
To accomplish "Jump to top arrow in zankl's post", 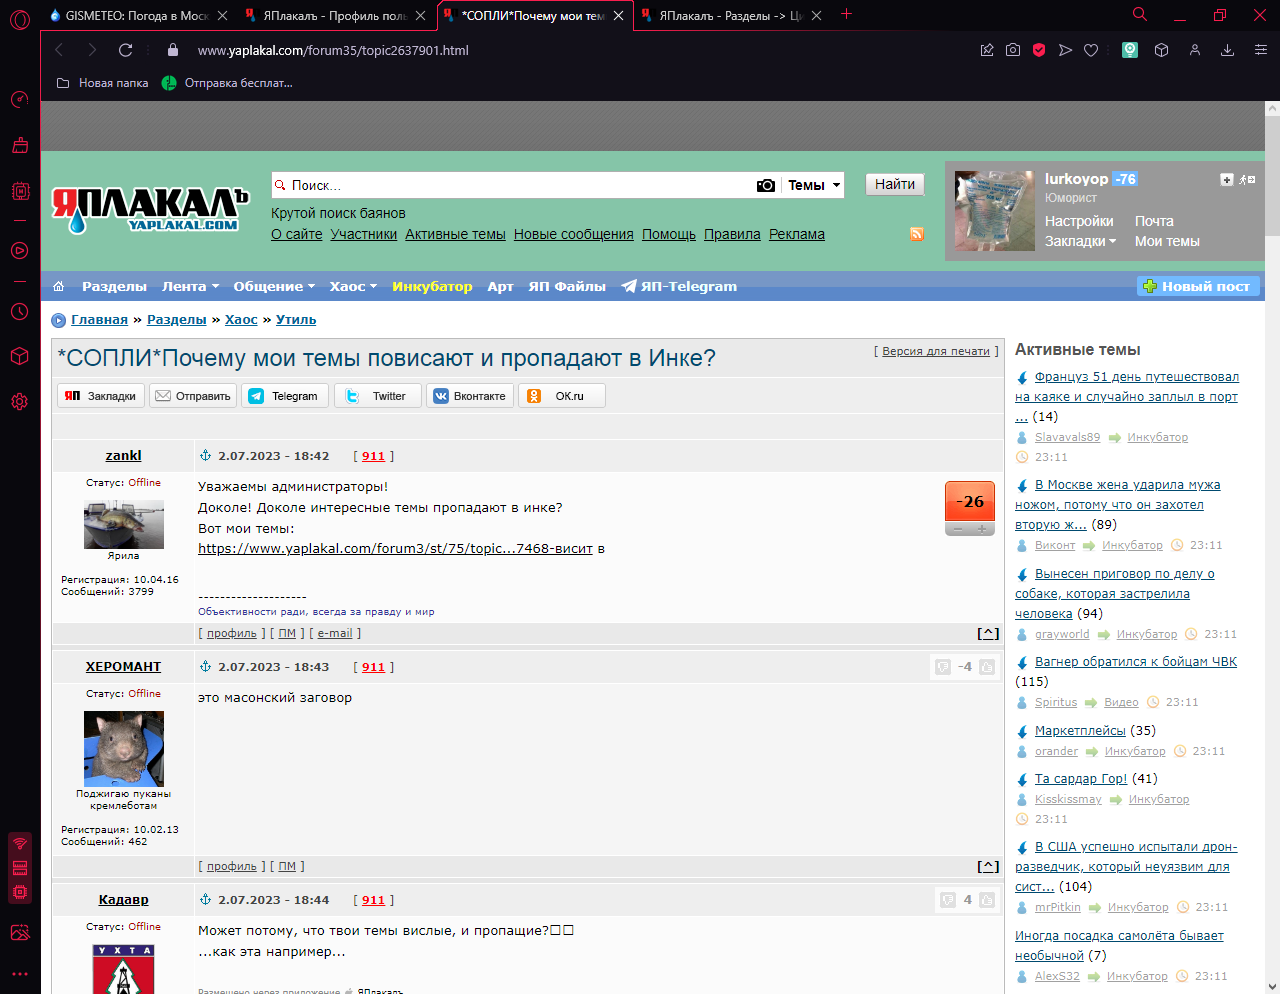I will pos(988,633).
